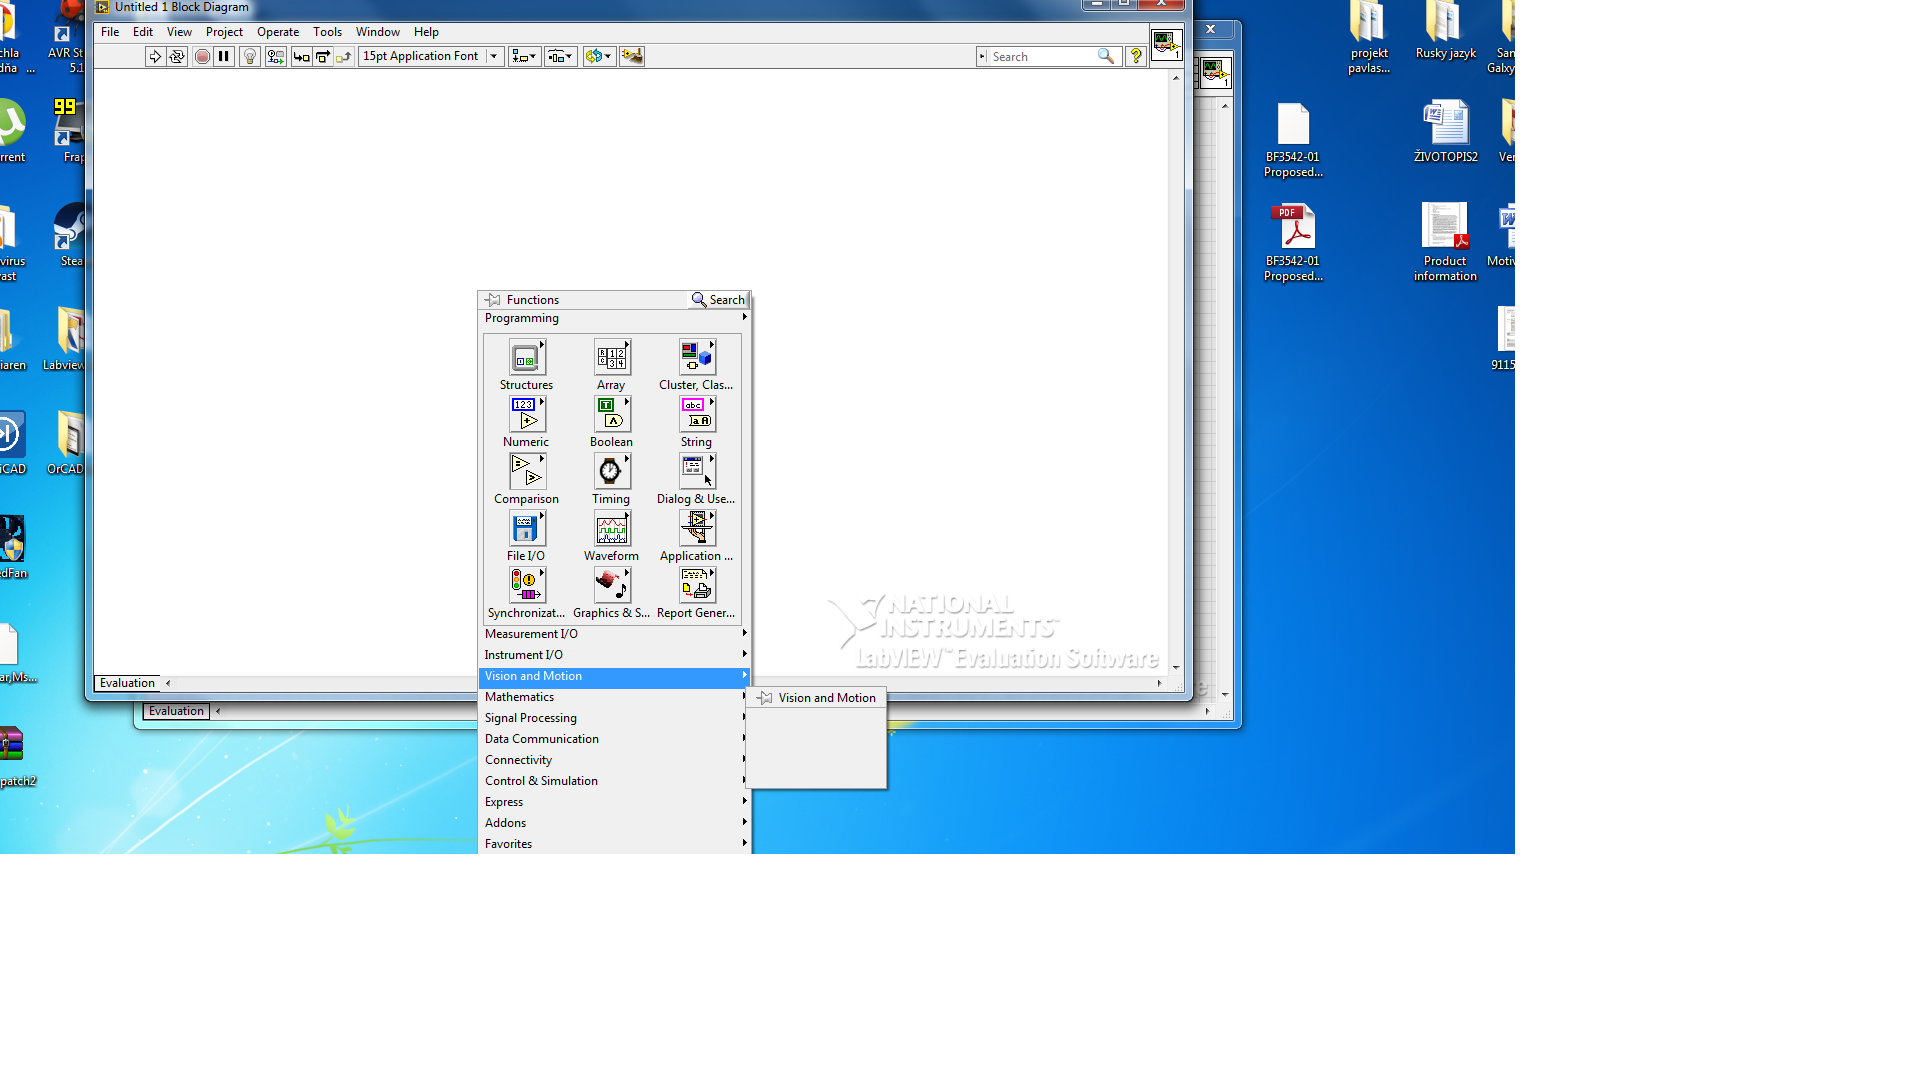Select Signal Processing palette entry

(531, 718)
